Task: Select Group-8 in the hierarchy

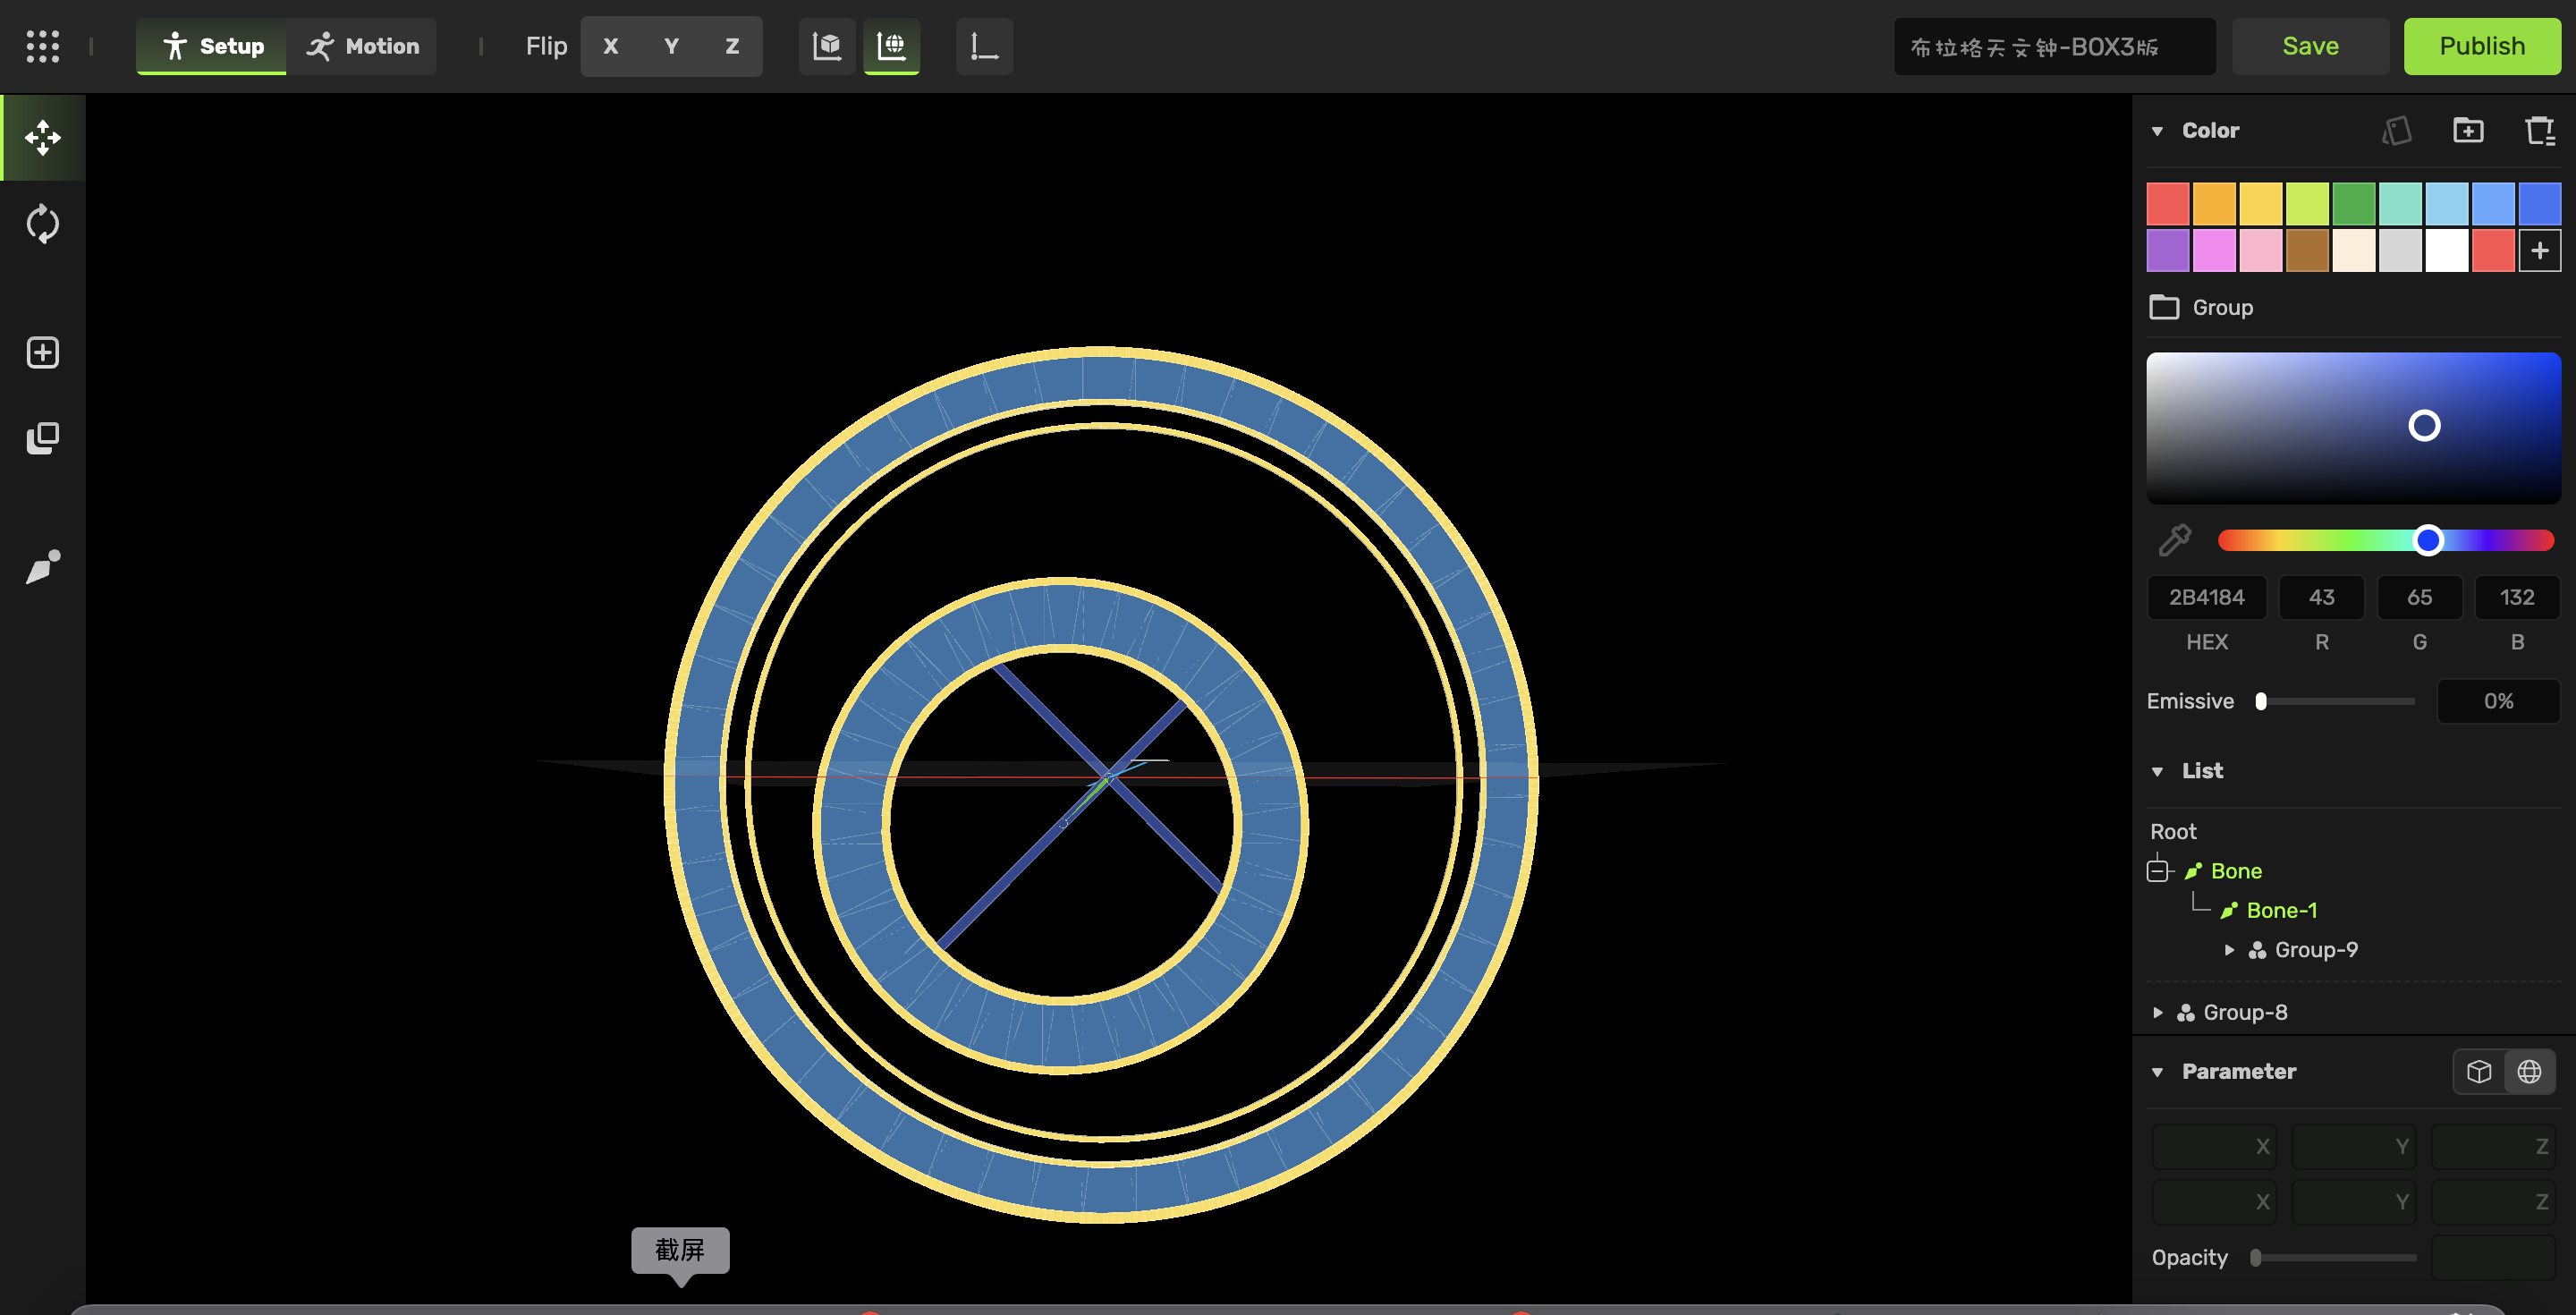Action: [x=2245, y=1013]
